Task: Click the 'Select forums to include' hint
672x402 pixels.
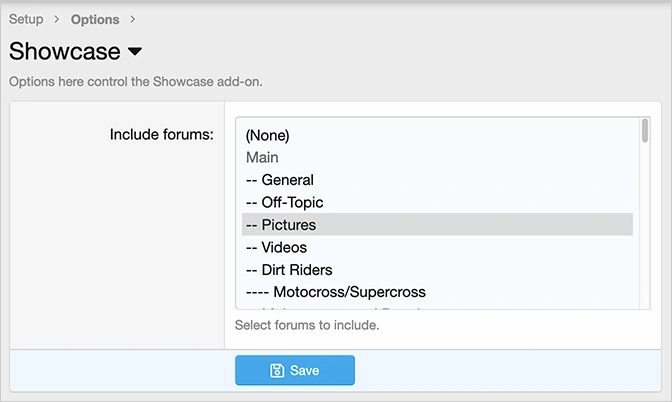Action: pos(307,325)
